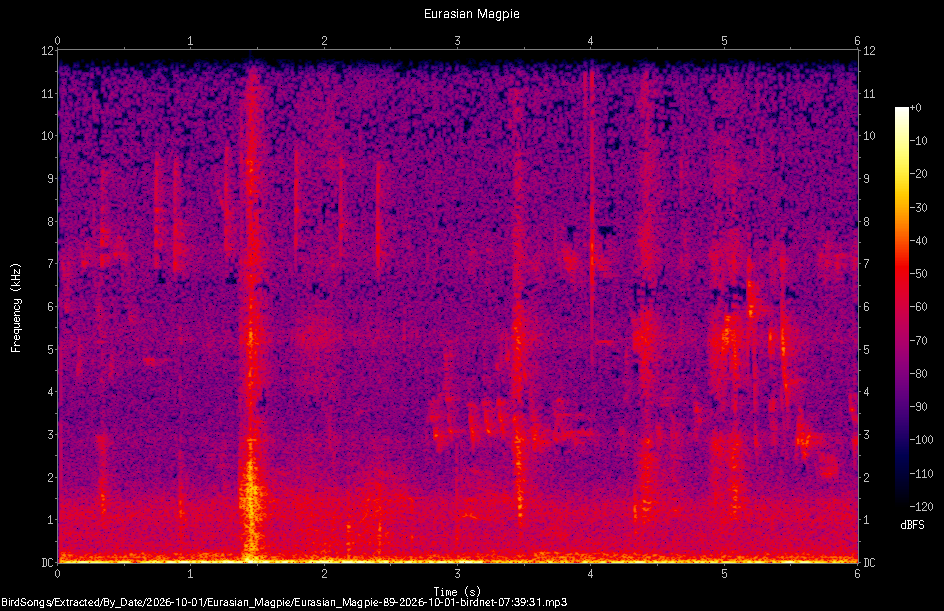
Task: Click the dBFS color gradient scale bar
Action: point(901,307)
